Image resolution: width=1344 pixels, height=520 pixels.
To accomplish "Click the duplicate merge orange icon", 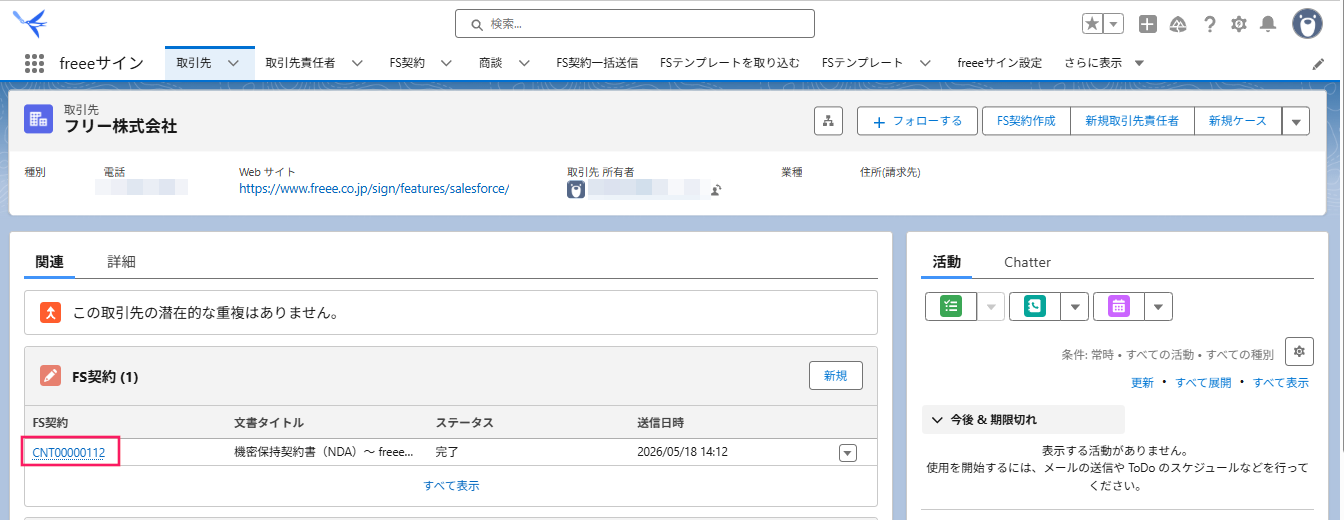I will coord(51,313).
